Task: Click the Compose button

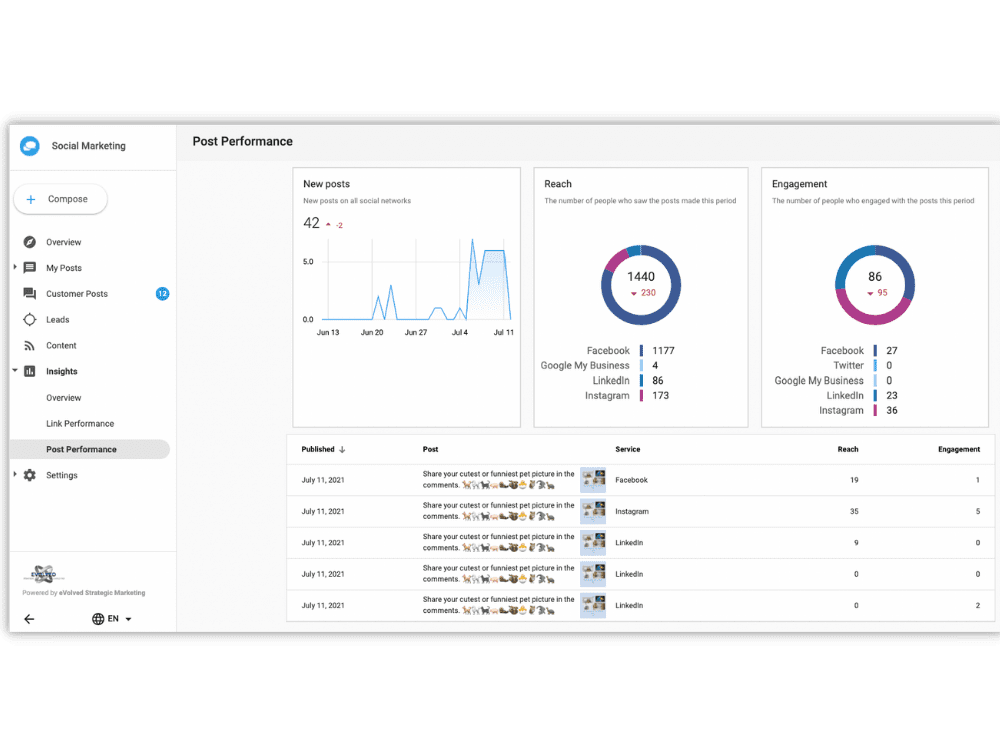Action: click(60, 199)
